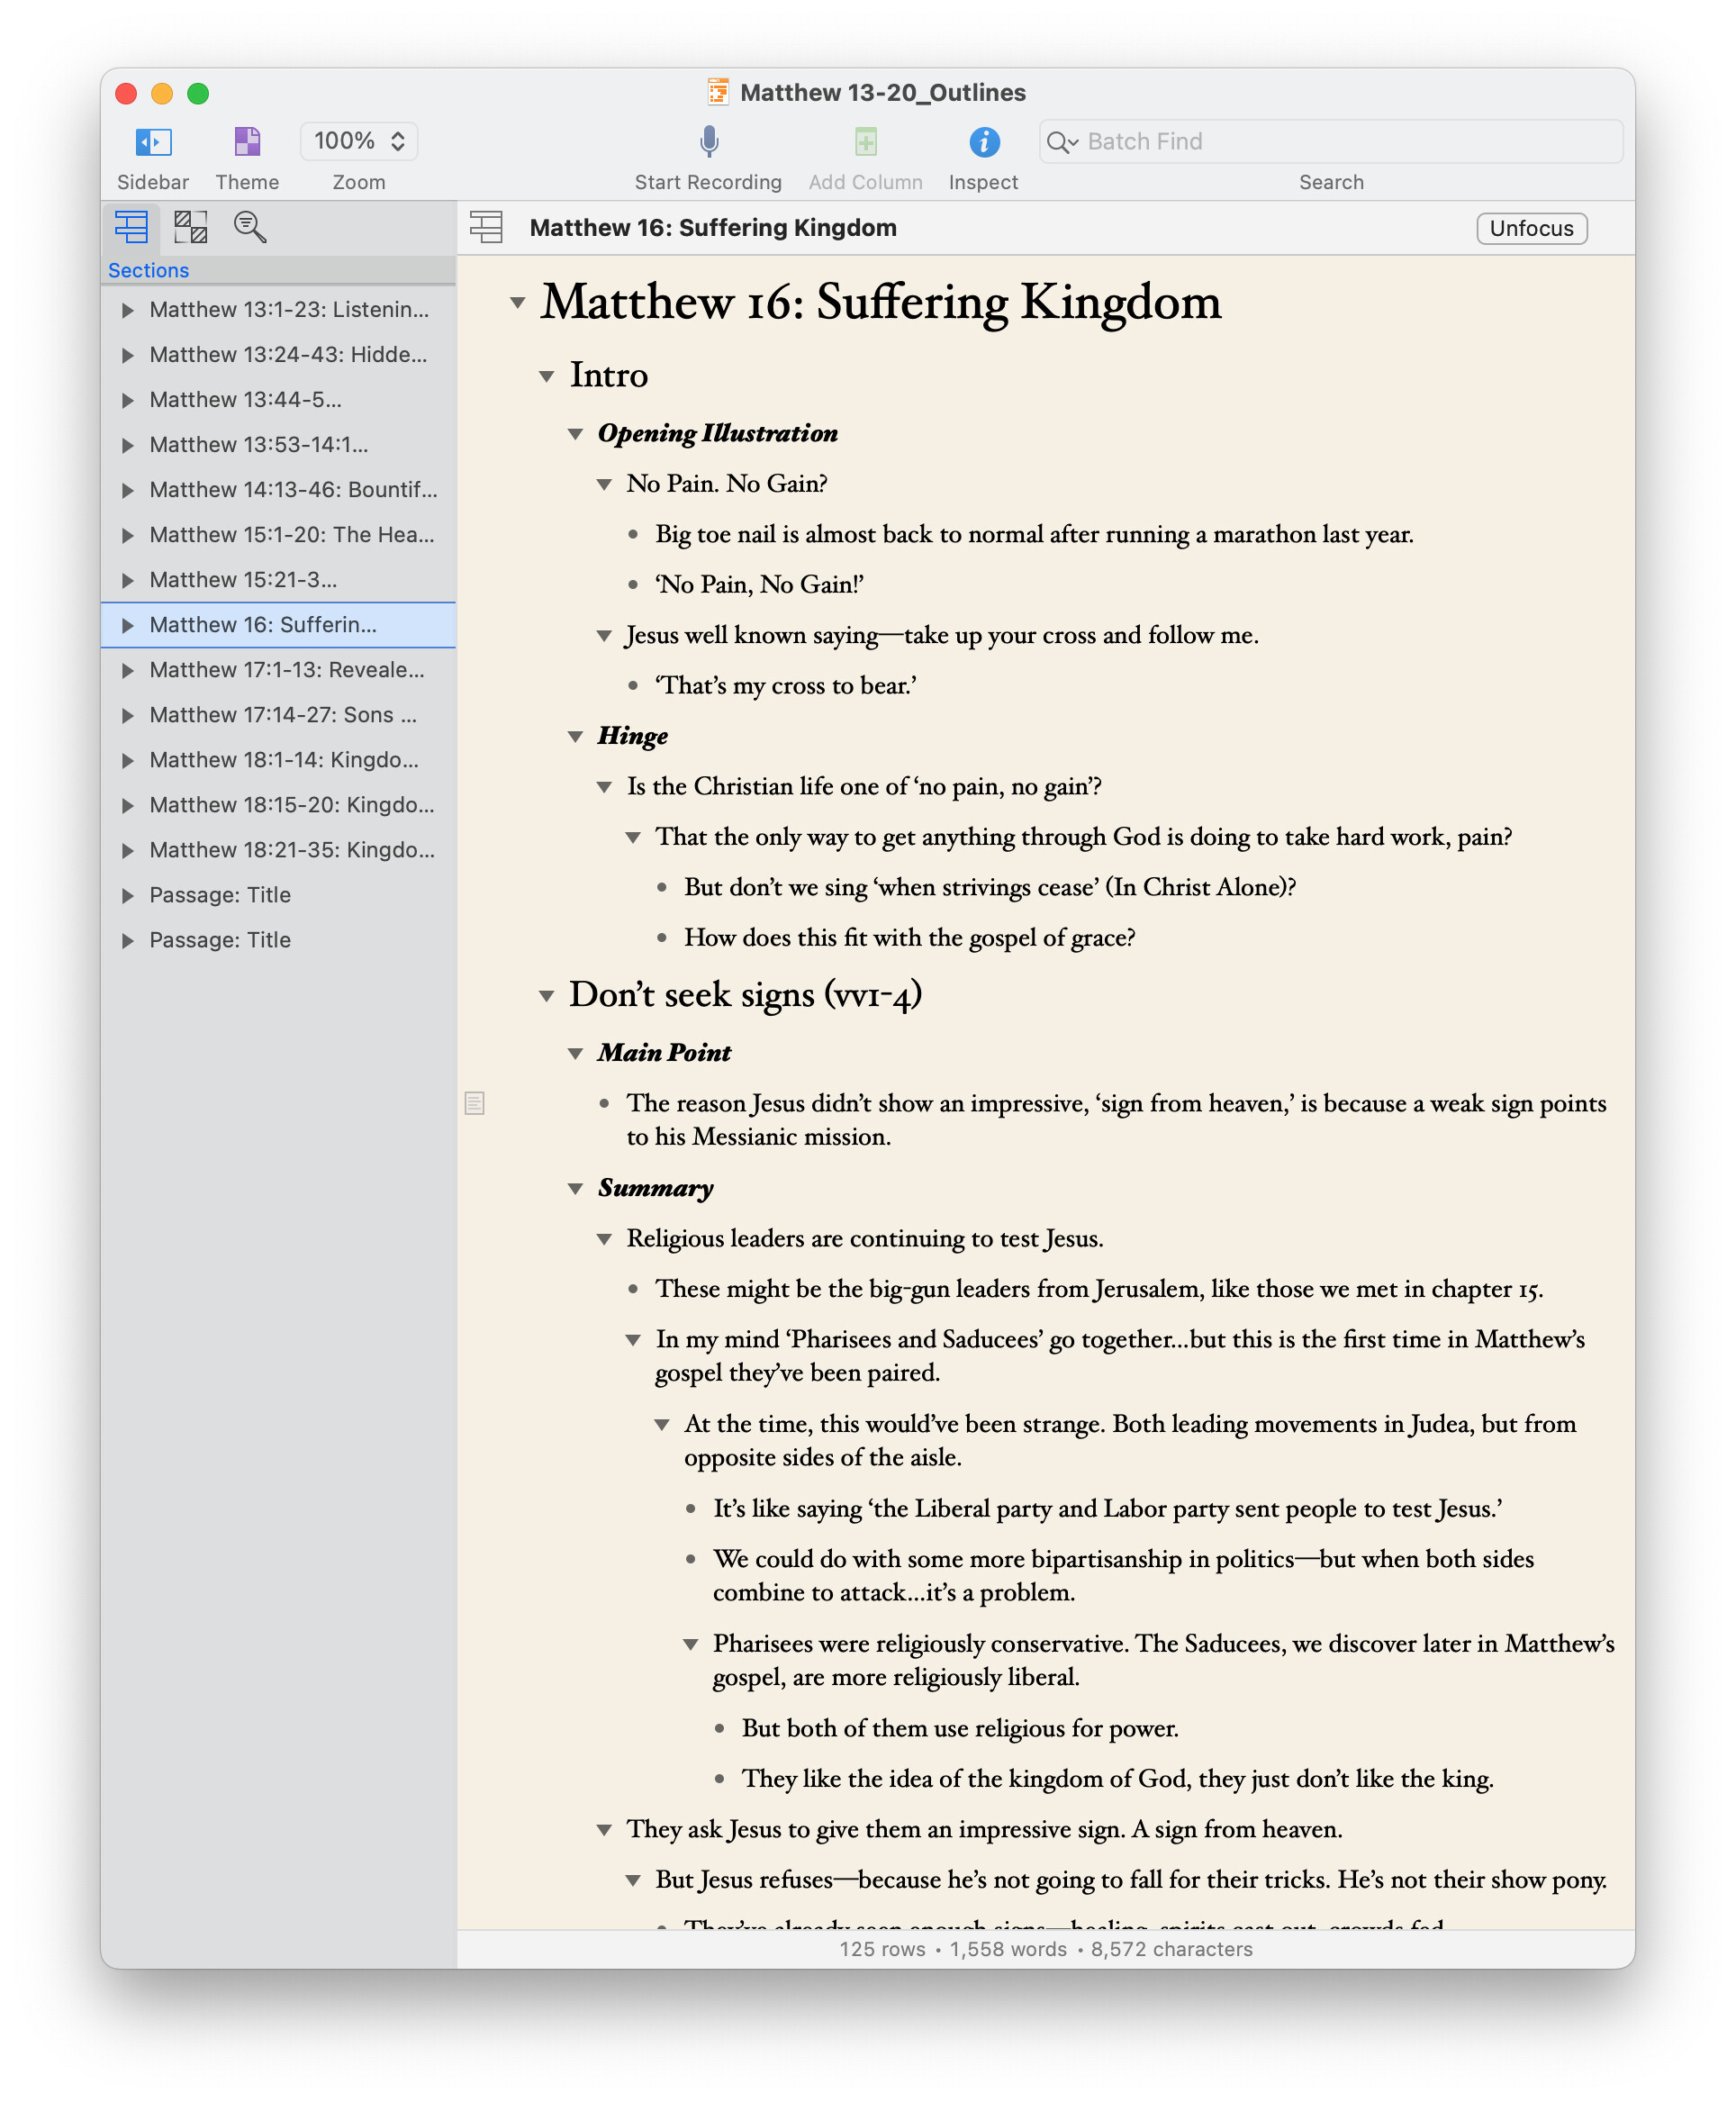The height and width of the screenshot is (2102, 1736).
Task: Expand Matthew 13:24-43 section in sidebar
Action: tap(127, 355)
